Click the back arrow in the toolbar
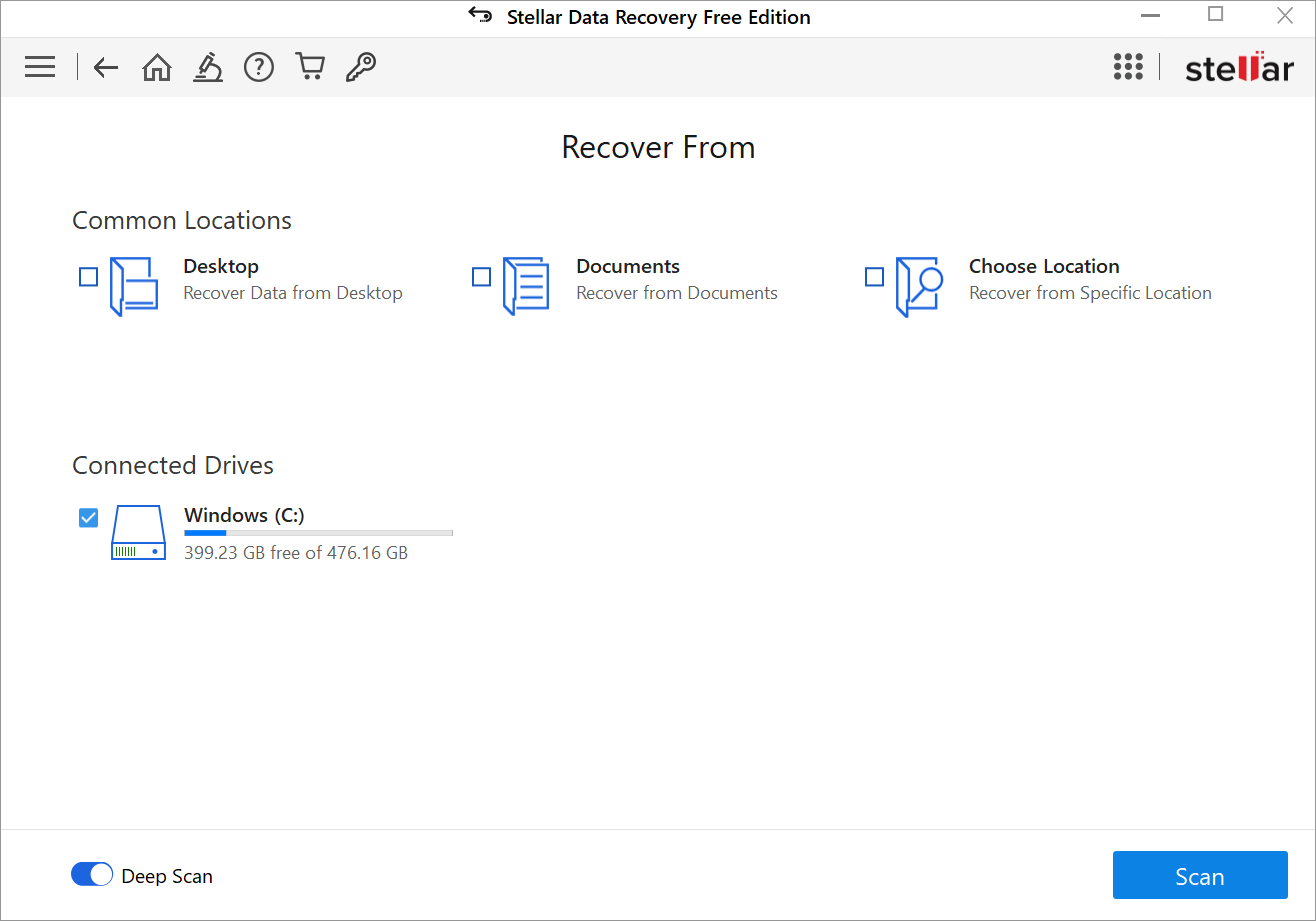Screen dimensions: 1316x921 (x=105, y=67)
